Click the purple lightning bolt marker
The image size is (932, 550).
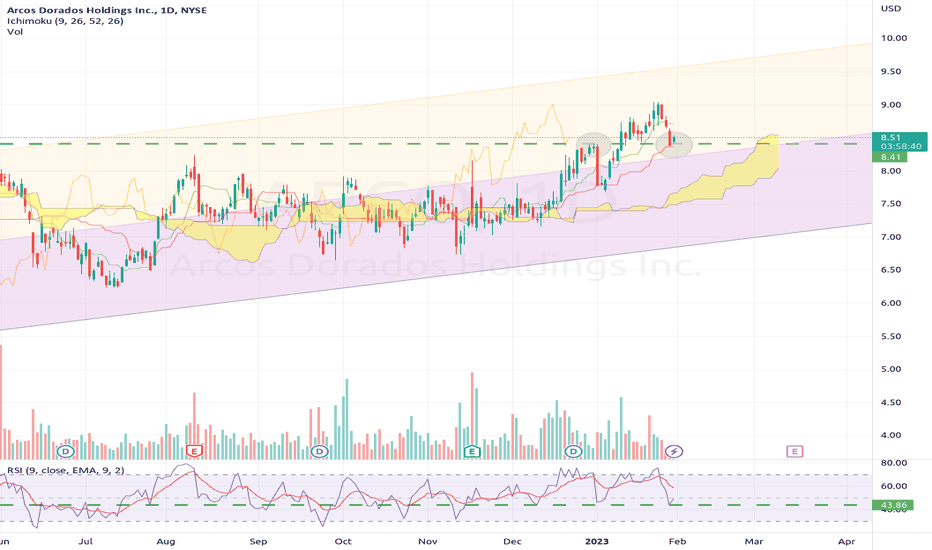click(x=674, y=452)
